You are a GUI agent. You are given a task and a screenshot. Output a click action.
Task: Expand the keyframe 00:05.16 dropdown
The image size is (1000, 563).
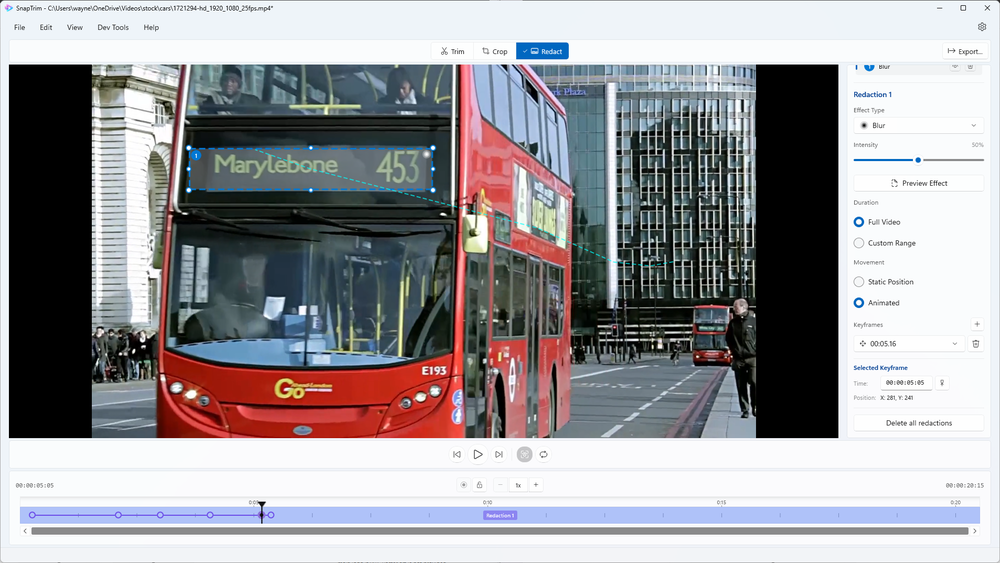(x=908, y=344)
